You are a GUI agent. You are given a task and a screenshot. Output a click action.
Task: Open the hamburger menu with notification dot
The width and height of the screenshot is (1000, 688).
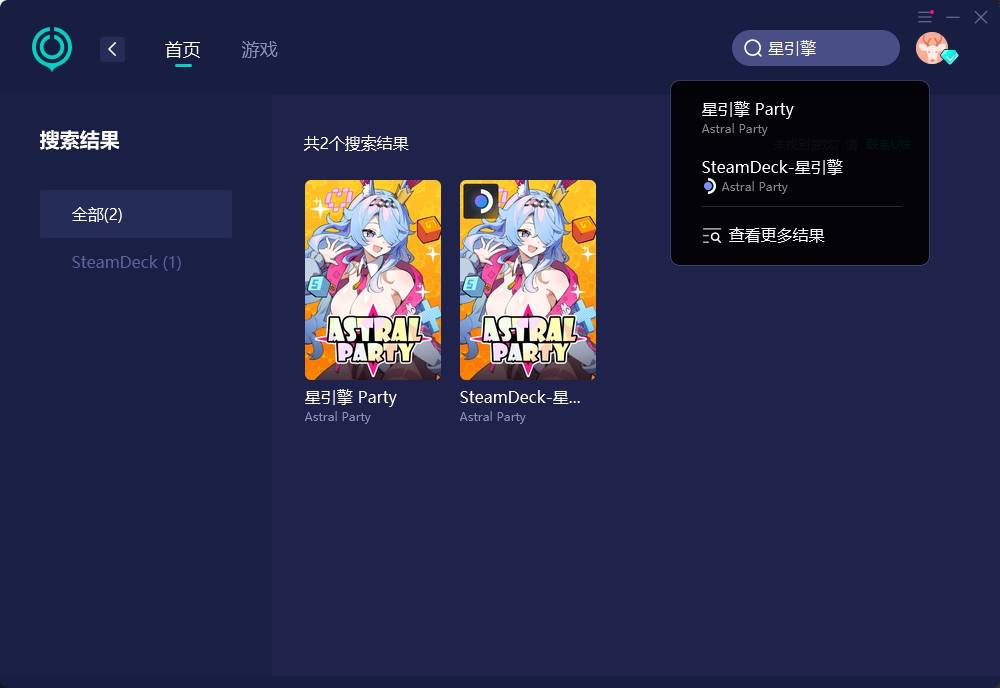tap(925, 17)
